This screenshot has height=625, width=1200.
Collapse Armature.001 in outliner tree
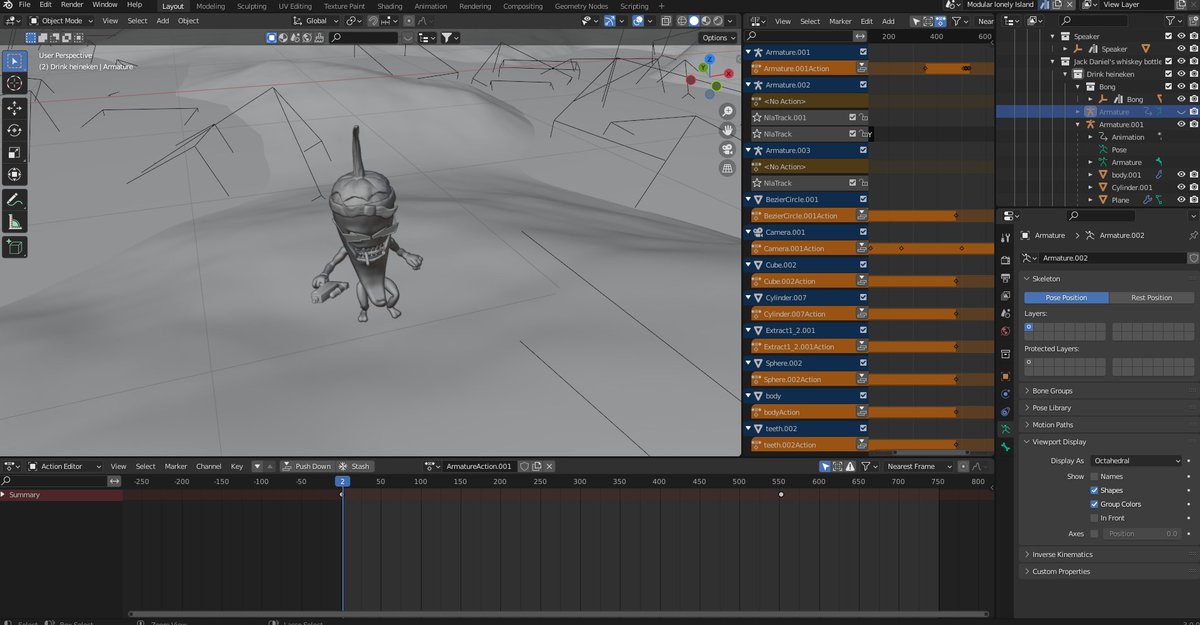tap(1079, 125)
